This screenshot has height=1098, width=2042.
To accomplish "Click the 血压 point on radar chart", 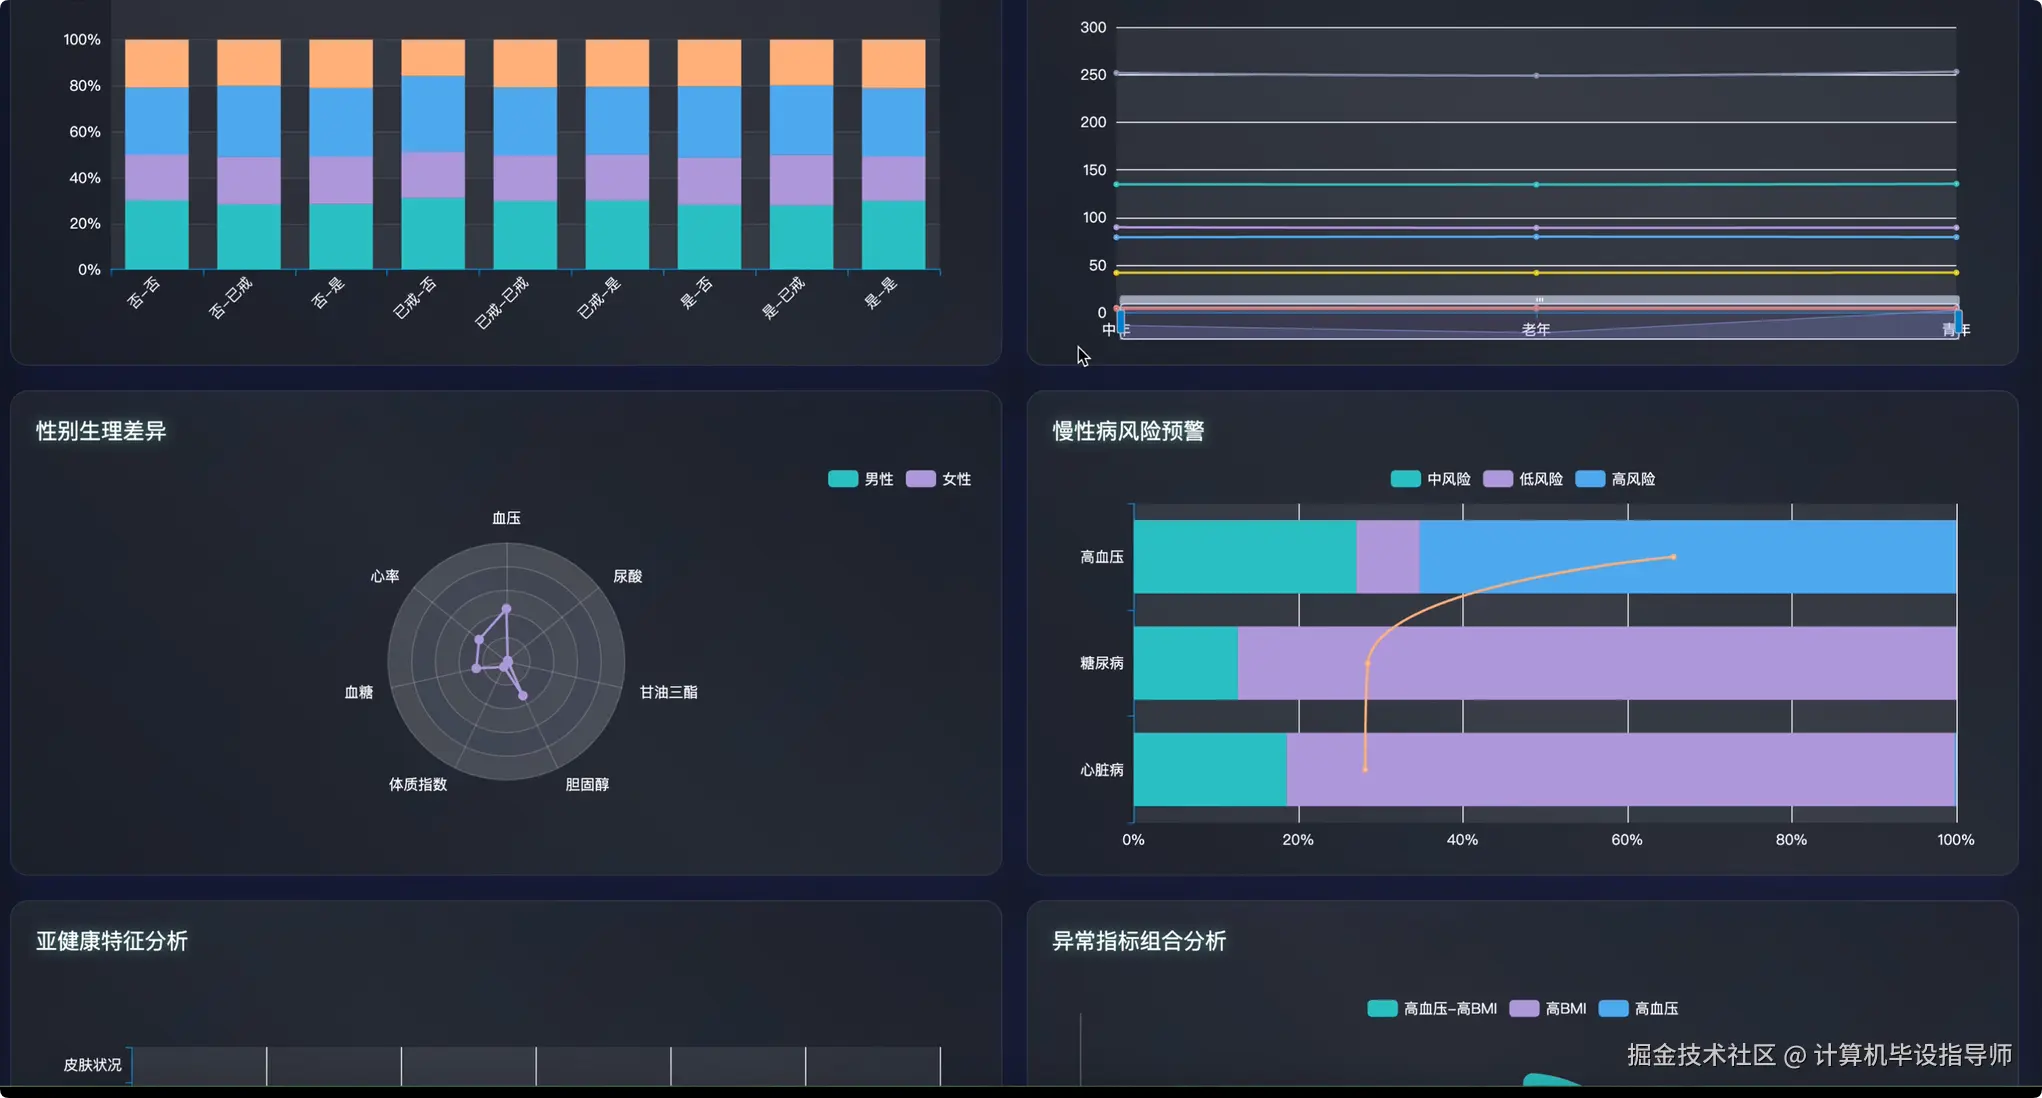I will click(506, 608).
